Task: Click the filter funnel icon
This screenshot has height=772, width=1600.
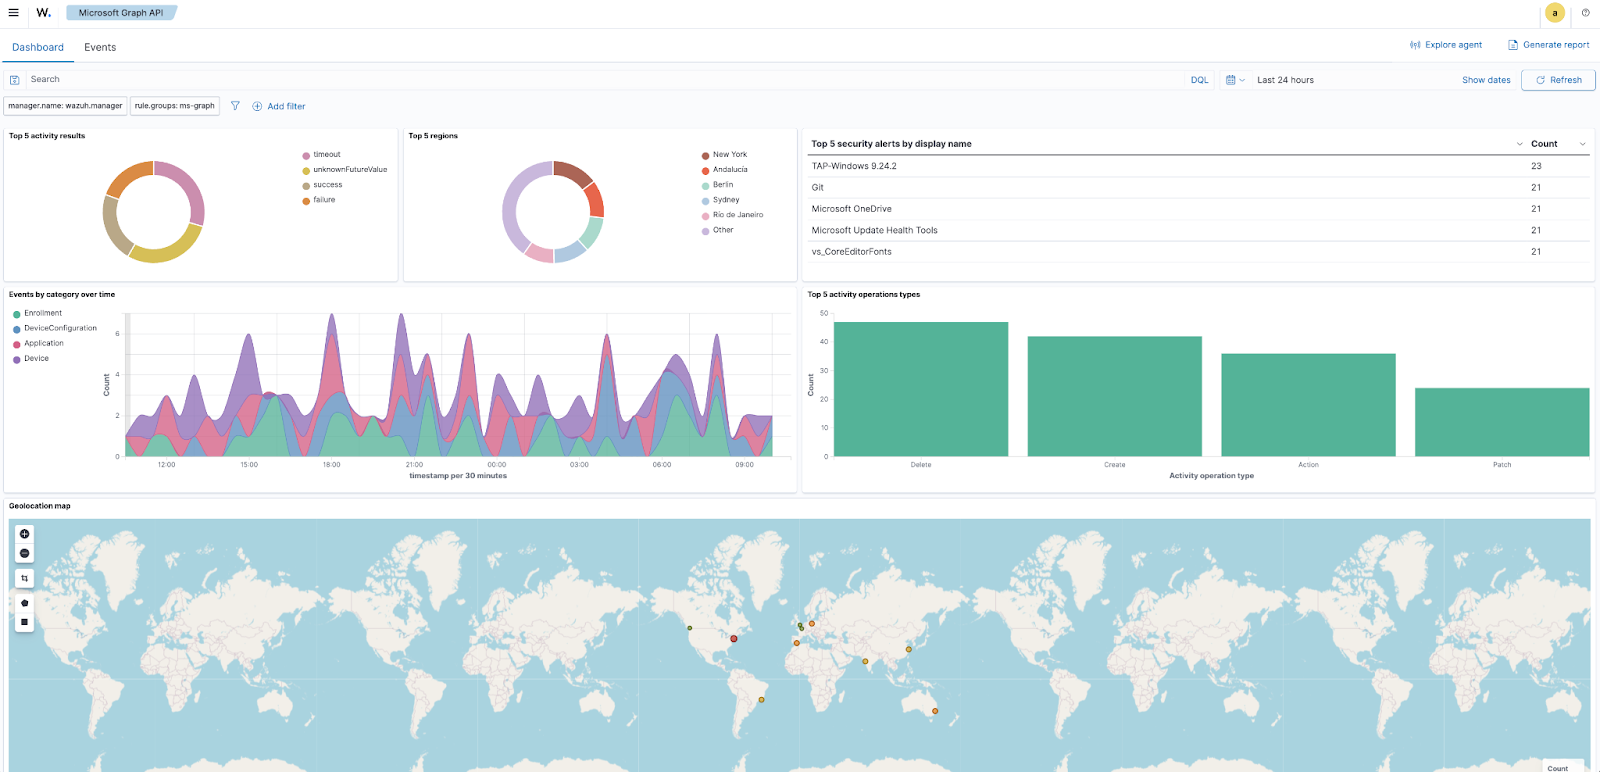Action: pos(235,106)
